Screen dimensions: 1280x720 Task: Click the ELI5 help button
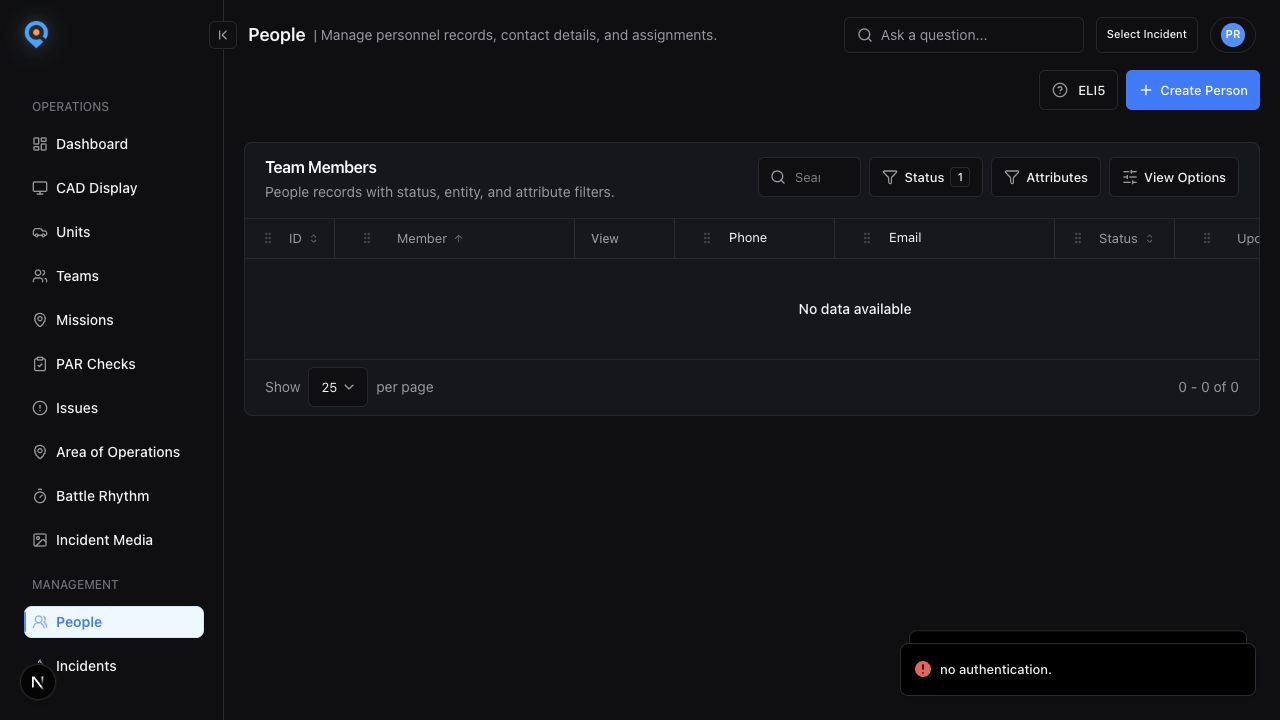pyautogui.click(x=1078, y=90)
